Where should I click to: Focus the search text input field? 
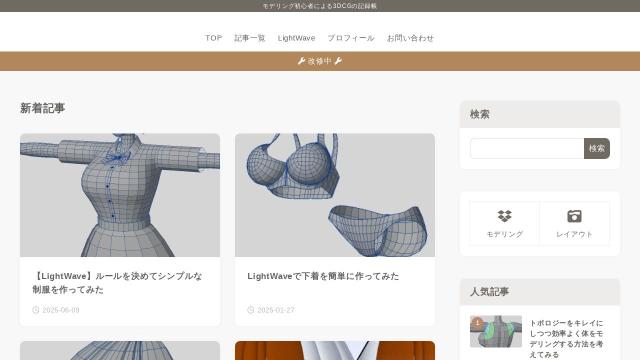click(527, 148)
